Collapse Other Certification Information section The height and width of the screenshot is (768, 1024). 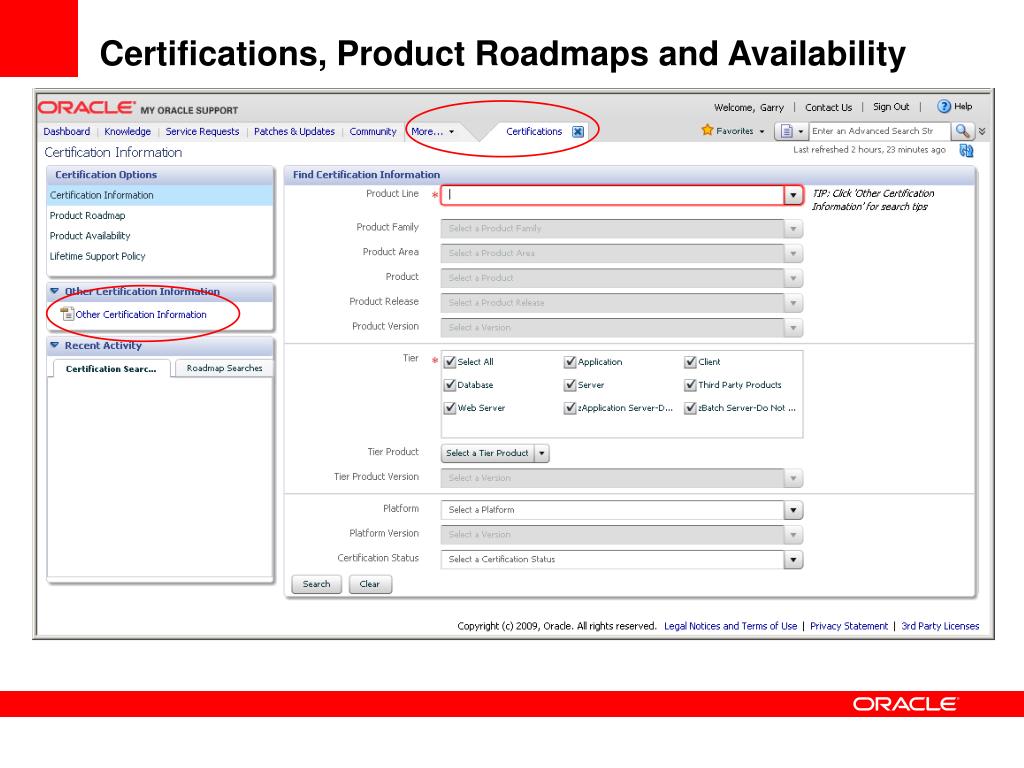55,291
